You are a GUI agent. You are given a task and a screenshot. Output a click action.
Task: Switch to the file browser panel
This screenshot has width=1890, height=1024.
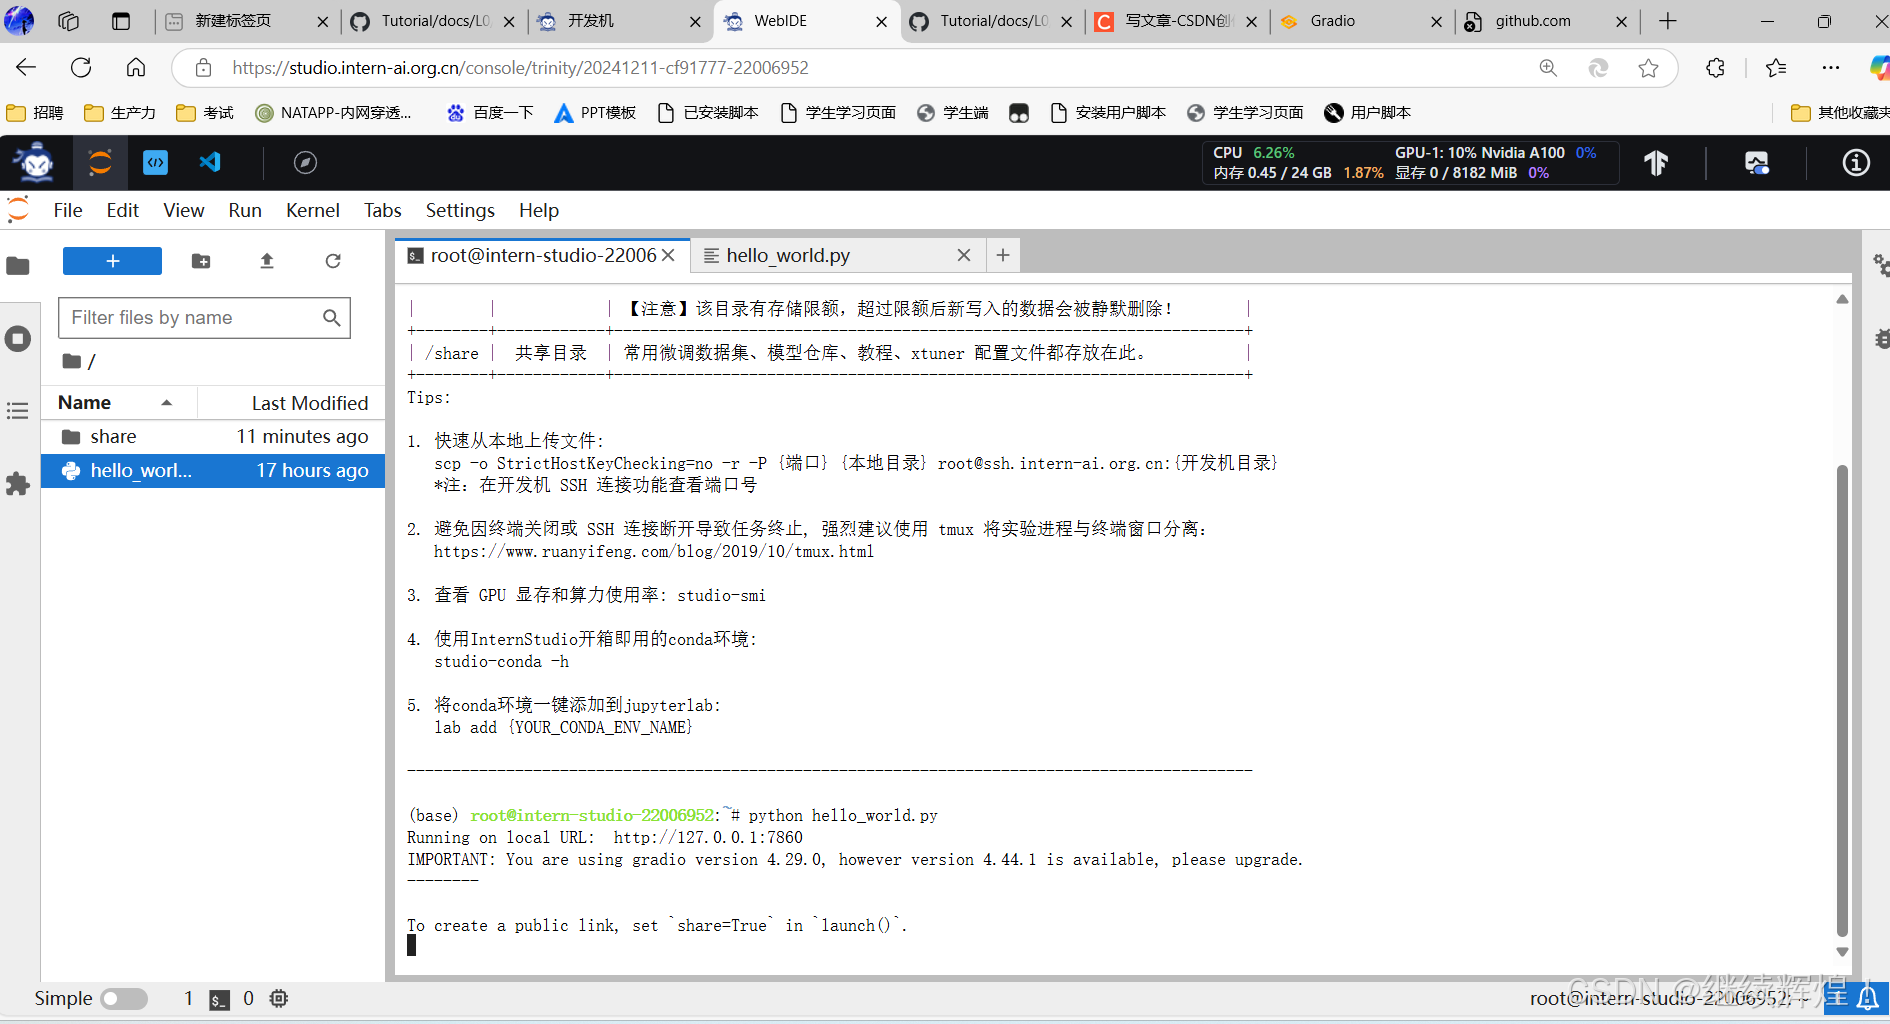[17, 265]
